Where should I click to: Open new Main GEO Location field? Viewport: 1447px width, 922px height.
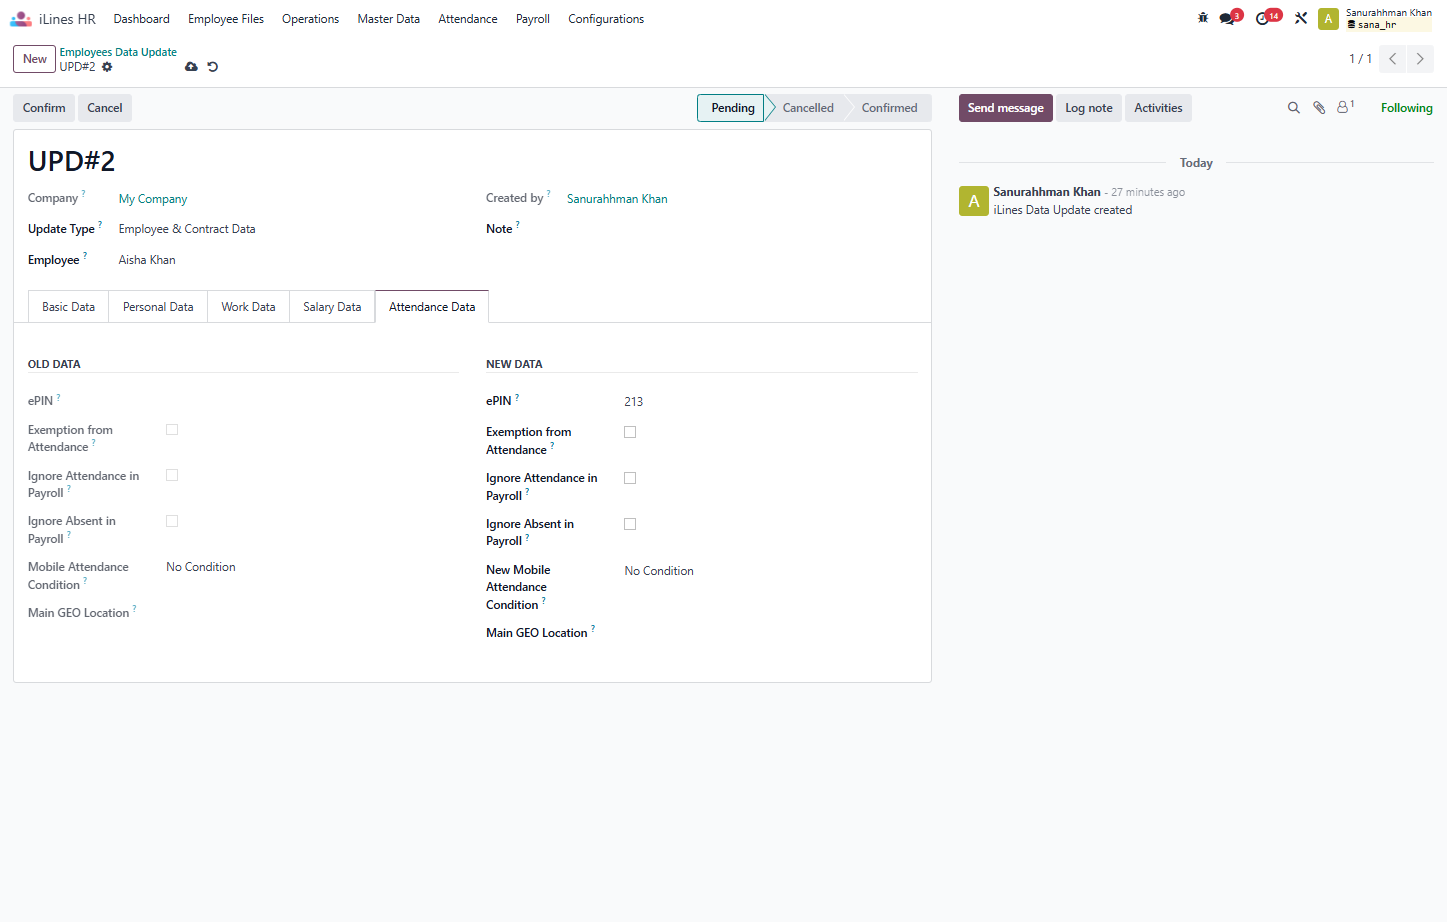pyautogui.click(x=770, y=633)
